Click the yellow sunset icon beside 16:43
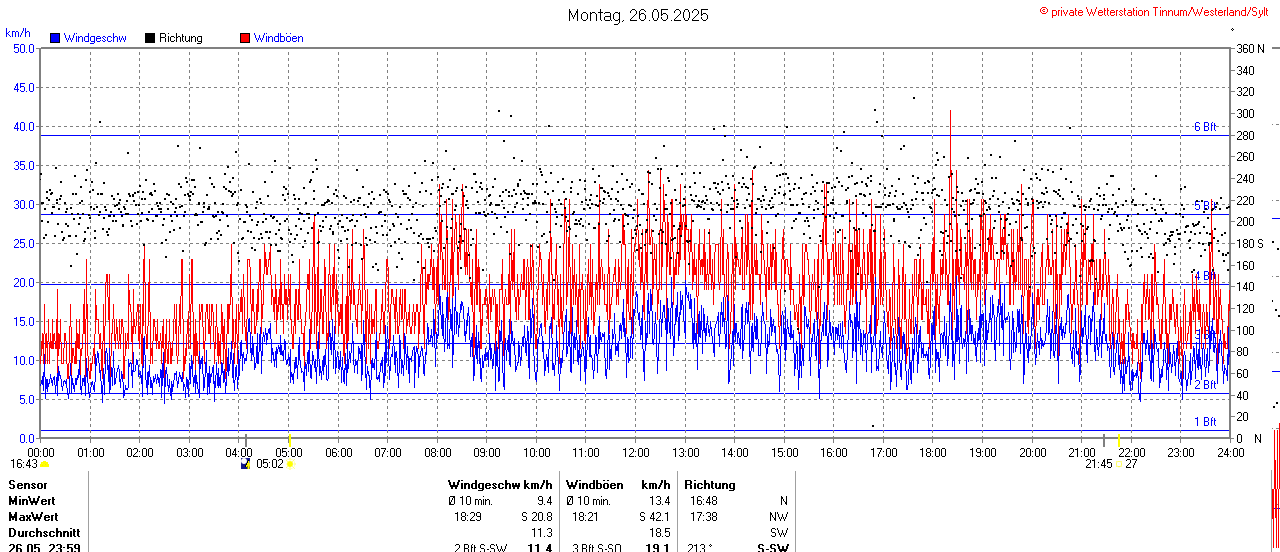Viewport: 1280px width, 552px height. tap(44, 464)
